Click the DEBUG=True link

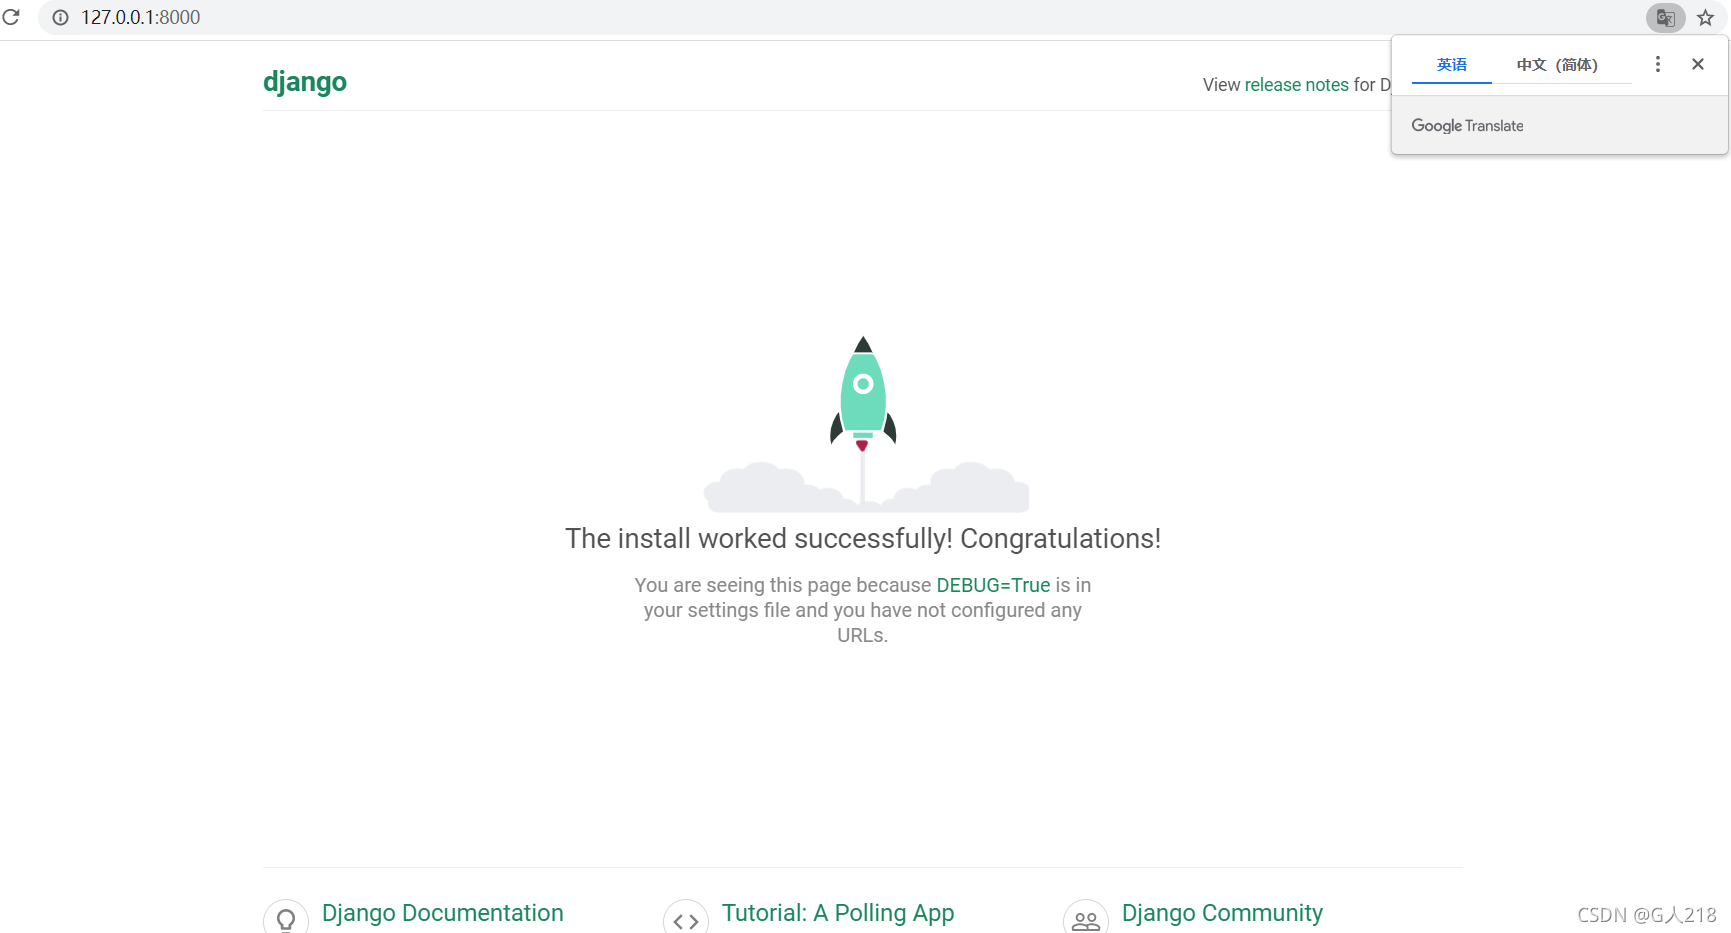pyautogui.click(x=993, y=585)
